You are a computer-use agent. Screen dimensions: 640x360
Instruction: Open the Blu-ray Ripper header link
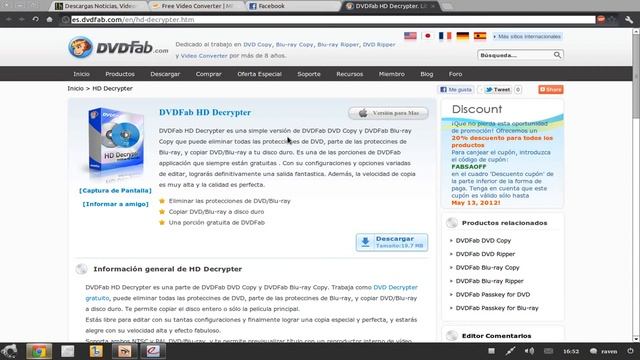(338, 44)
